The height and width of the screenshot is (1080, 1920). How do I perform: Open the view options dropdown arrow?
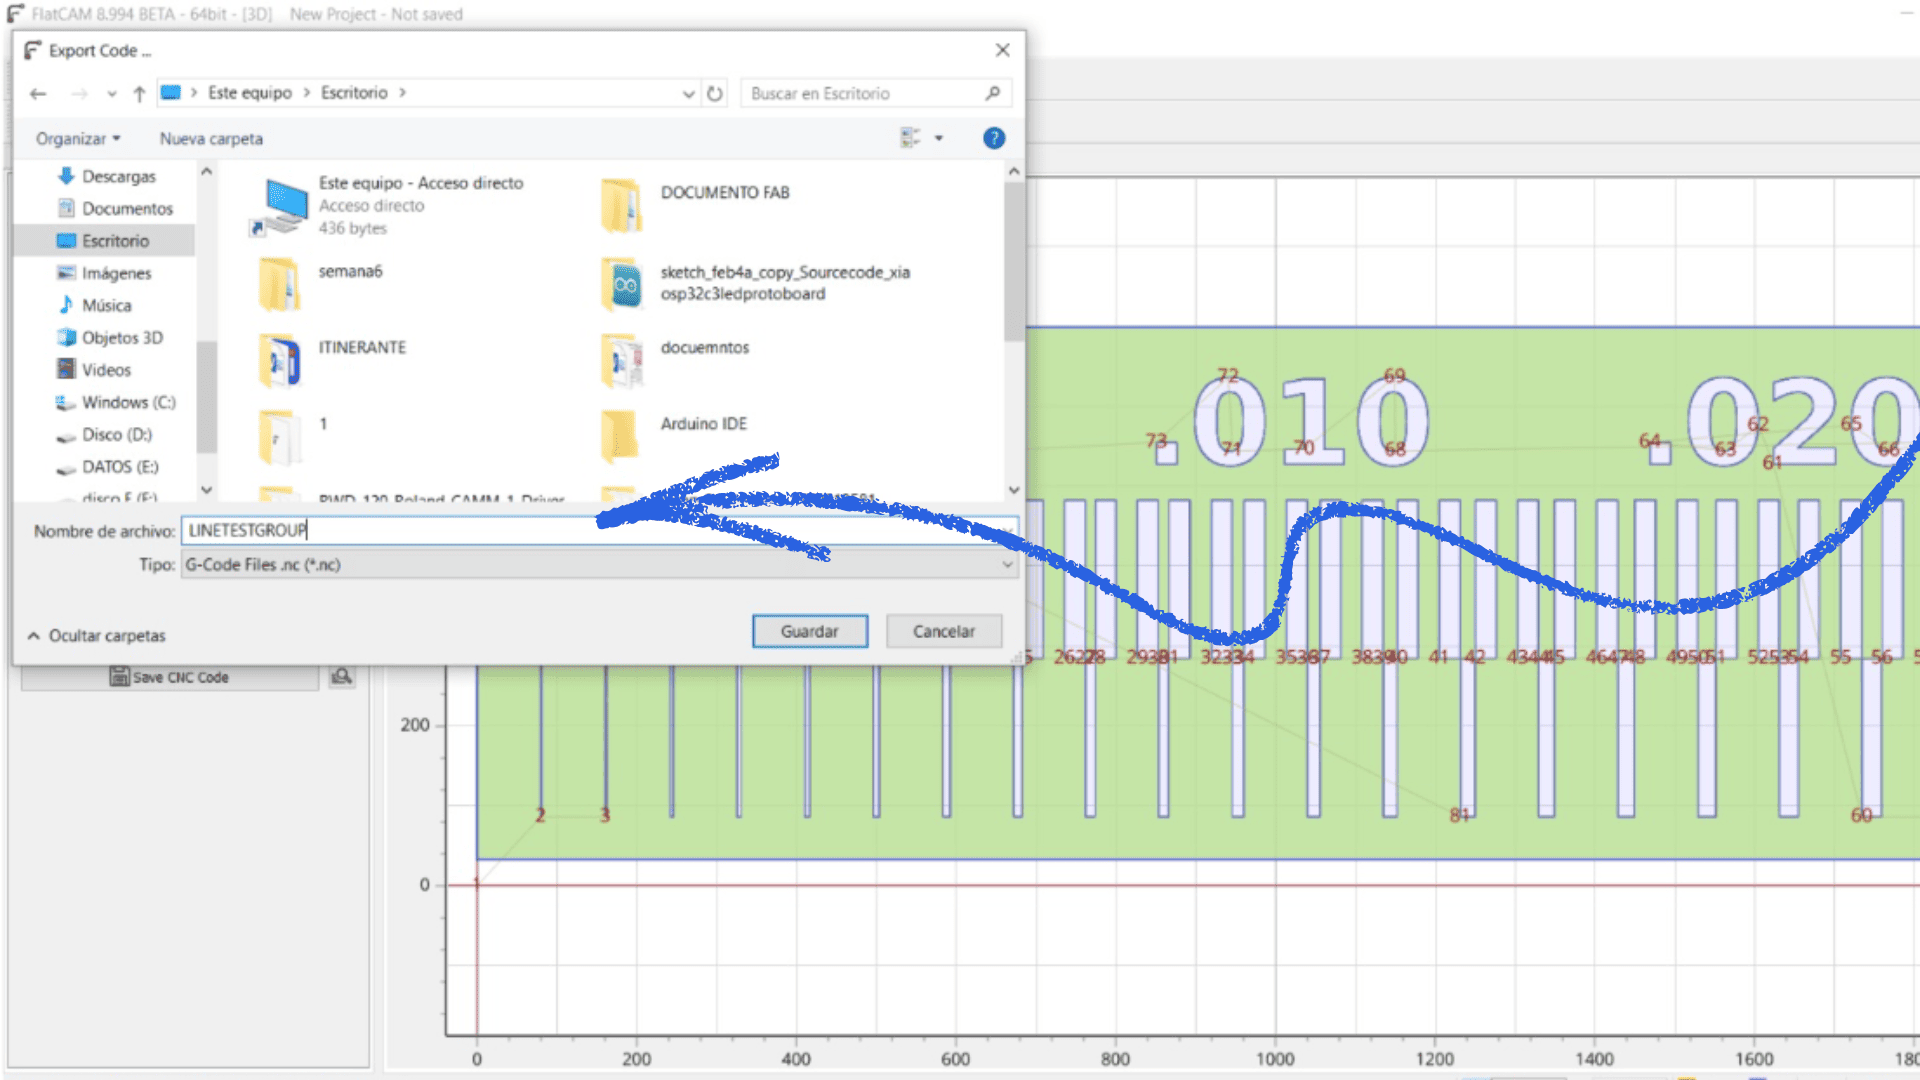pos(938,138)
